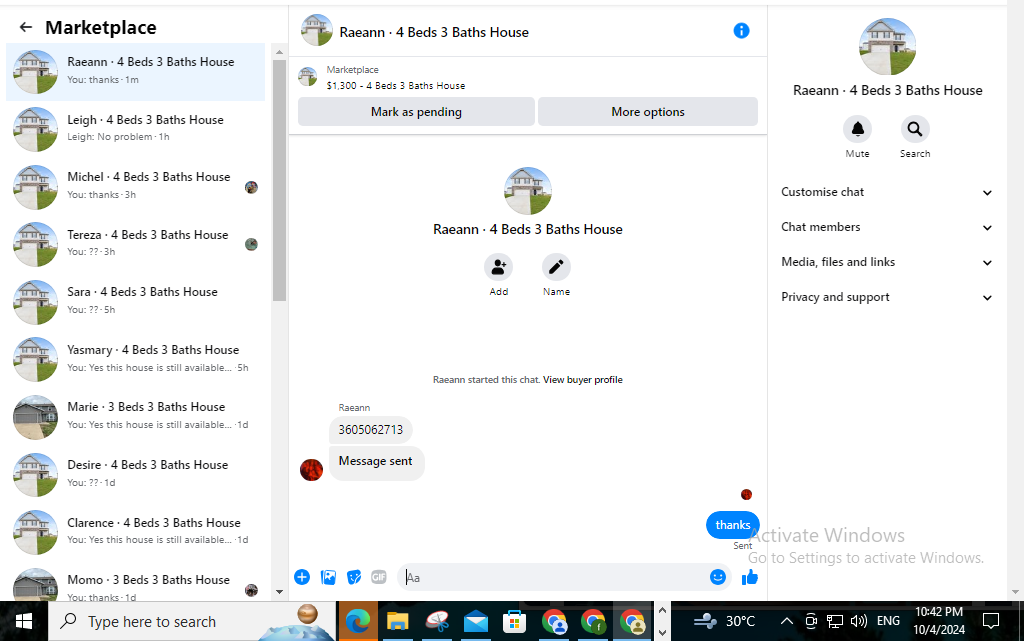The image size is (1024, 641).
Task: Click message input field Aa
Action: click(555, 577)
